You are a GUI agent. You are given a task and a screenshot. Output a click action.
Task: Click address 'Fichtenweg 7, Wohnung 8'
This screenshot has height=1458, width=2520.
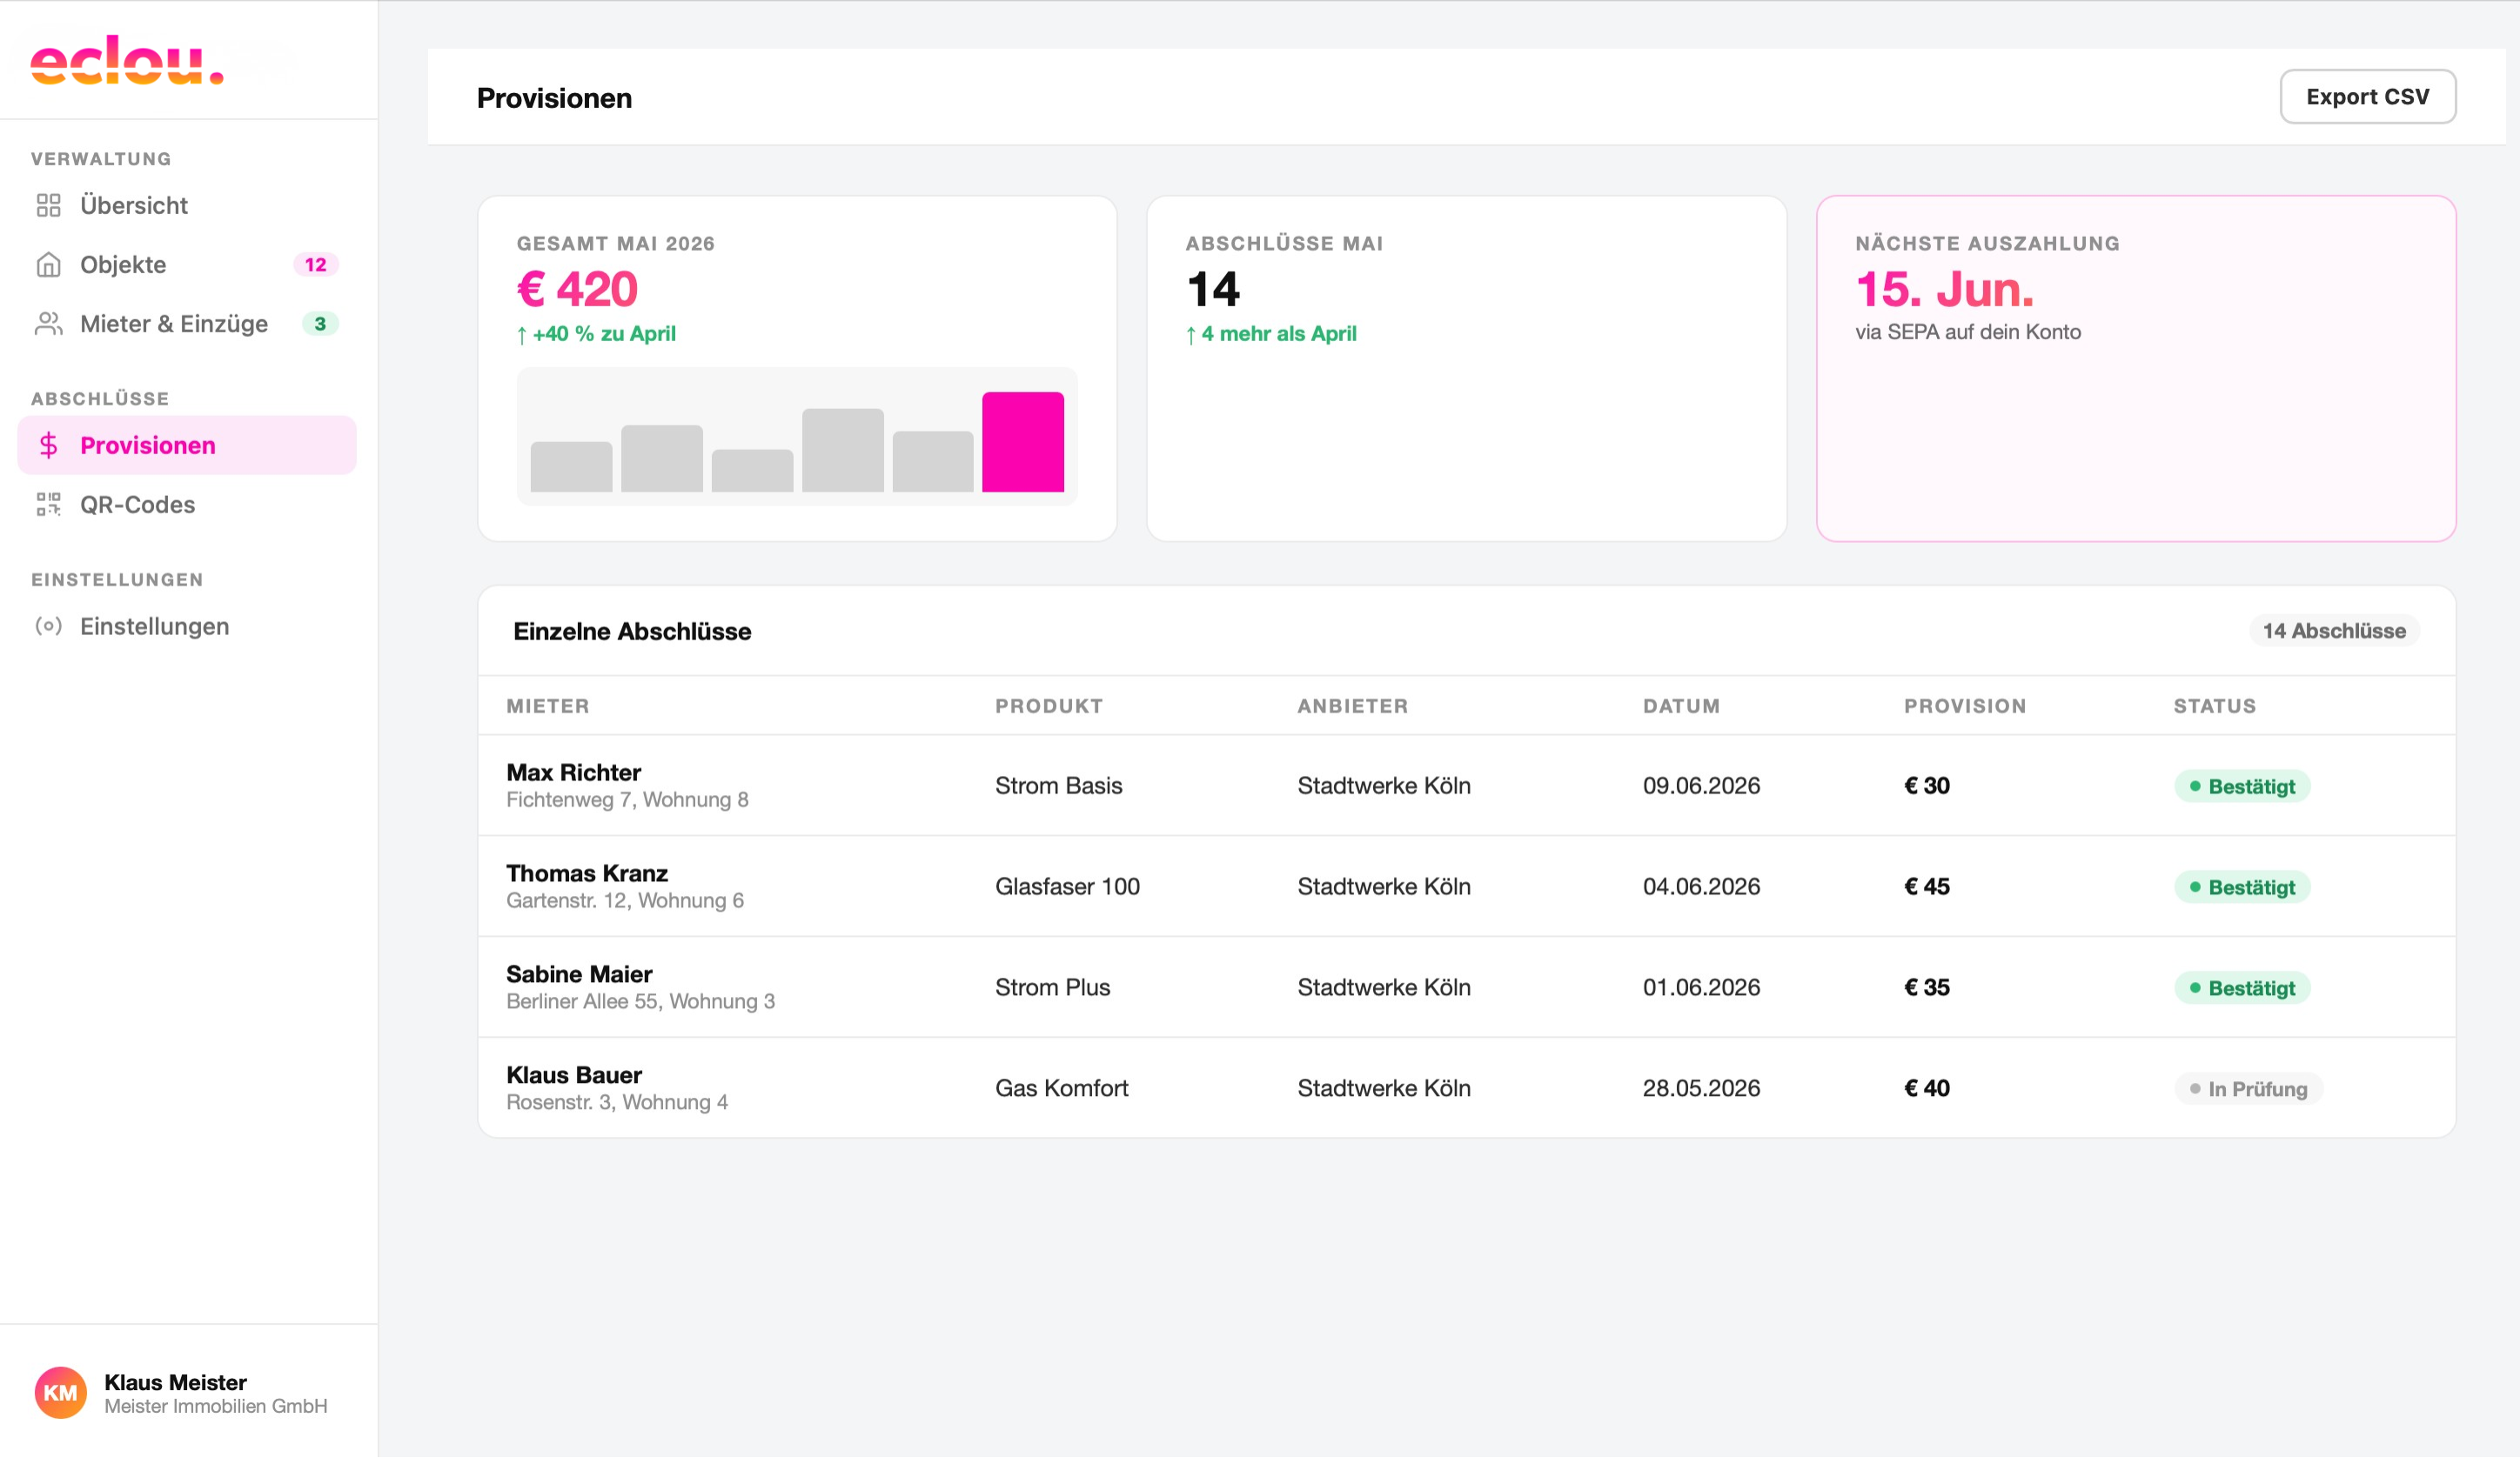627,800
